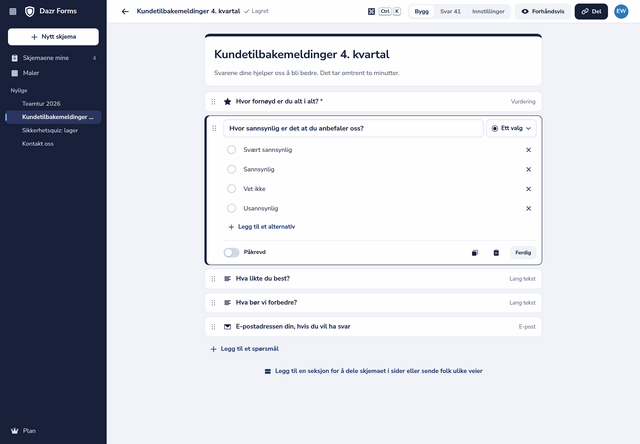
Task: Open the Ett valg question type dropdown
Action: point(511,129)
